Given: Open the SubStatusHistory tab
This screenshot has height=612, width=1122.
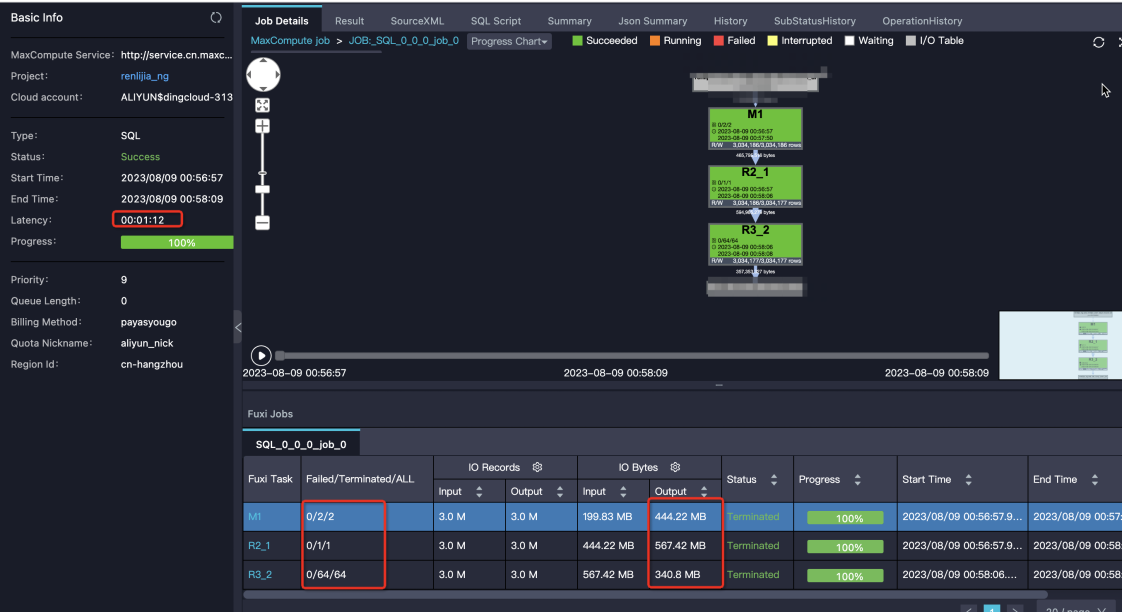Looking at the screenshot, I should (x=814, y=21).
